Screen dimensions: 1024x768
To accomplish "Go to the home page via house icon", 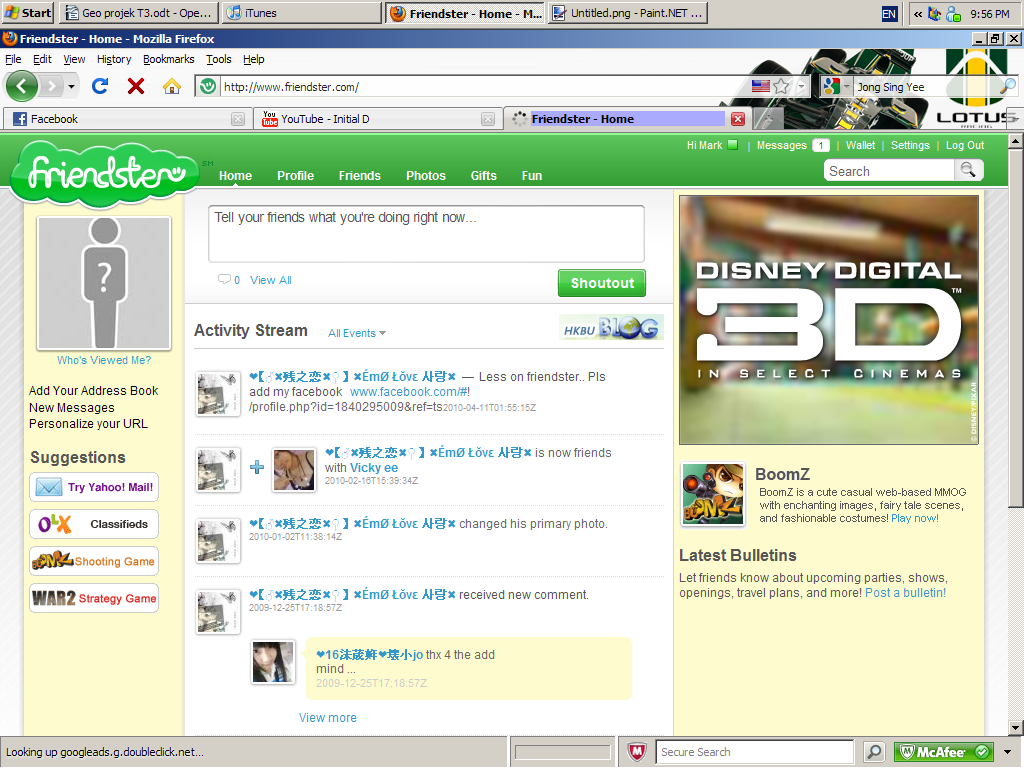I will point(172,86).
